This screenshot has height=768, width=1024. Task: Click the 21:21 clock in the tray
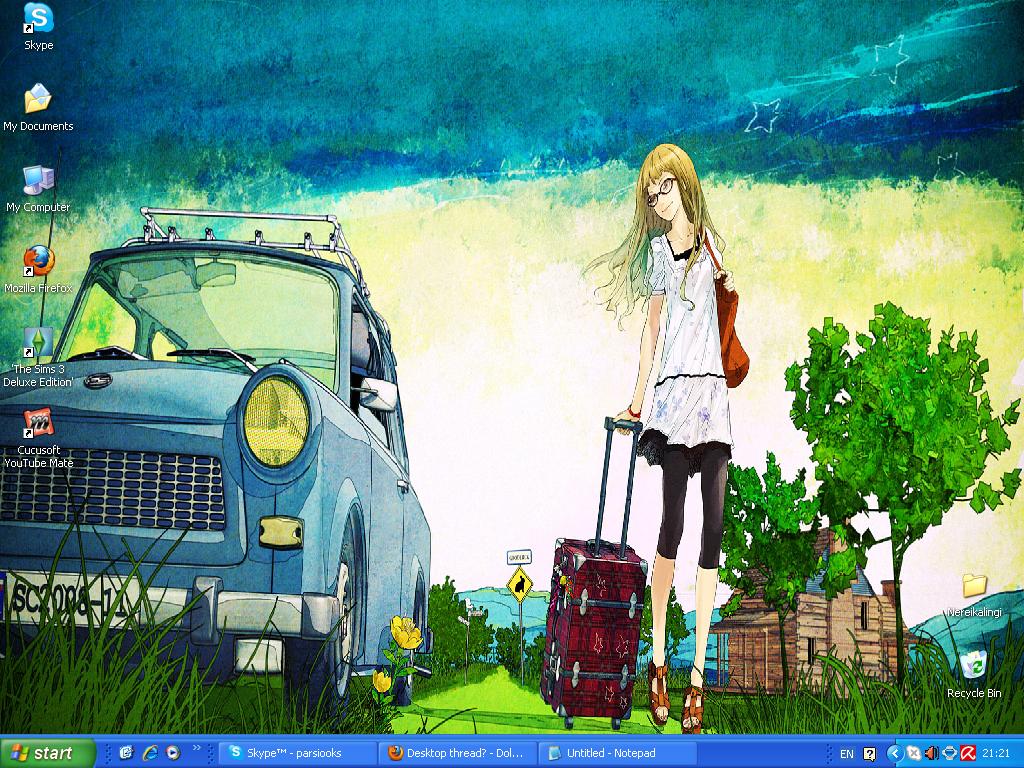(995, 754)
